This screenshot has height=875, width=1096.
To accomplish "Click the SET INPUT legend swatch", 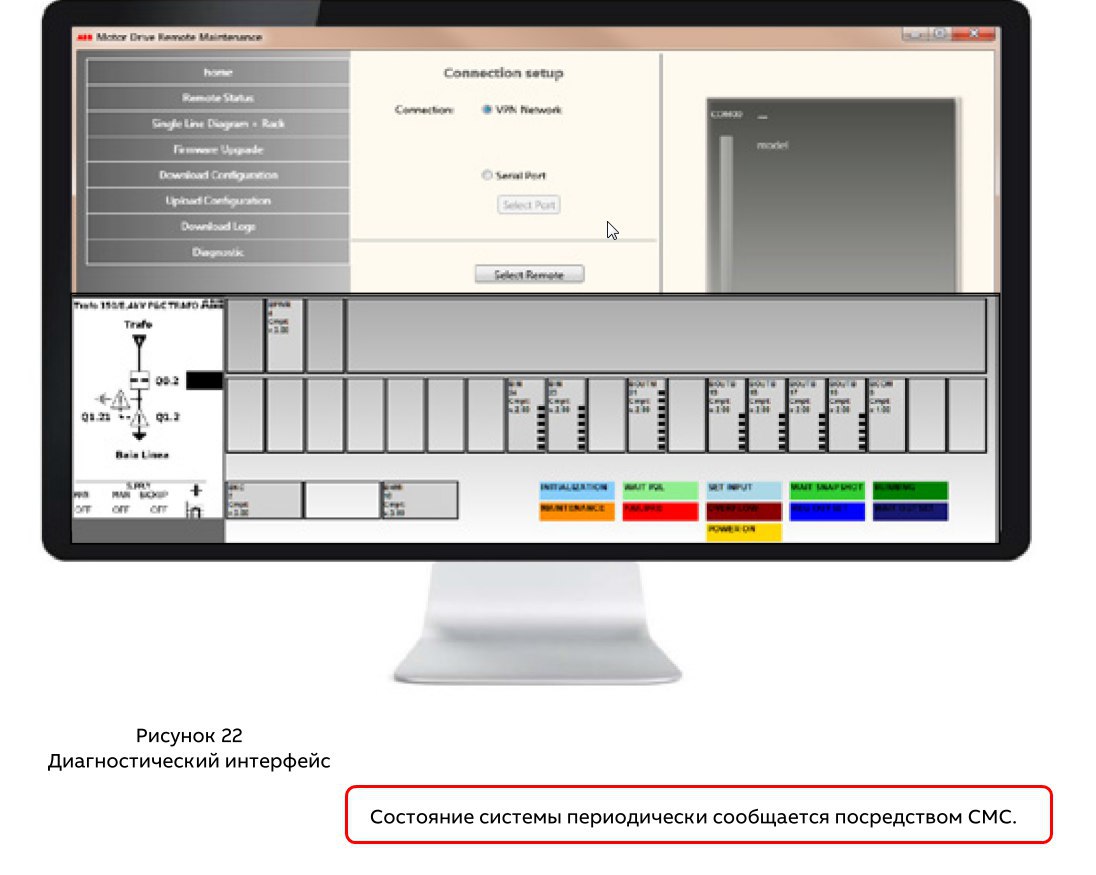I will [x=744, y=490].
